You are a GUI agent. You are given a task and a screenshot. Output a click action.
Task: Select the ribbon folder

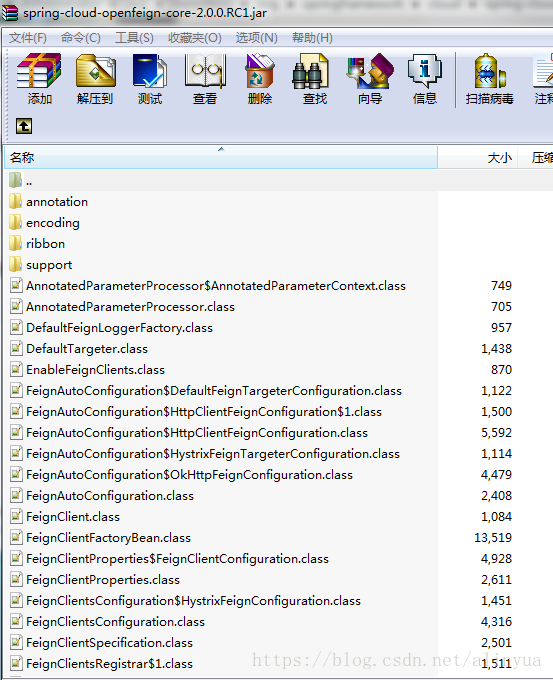tap(46, 244)
